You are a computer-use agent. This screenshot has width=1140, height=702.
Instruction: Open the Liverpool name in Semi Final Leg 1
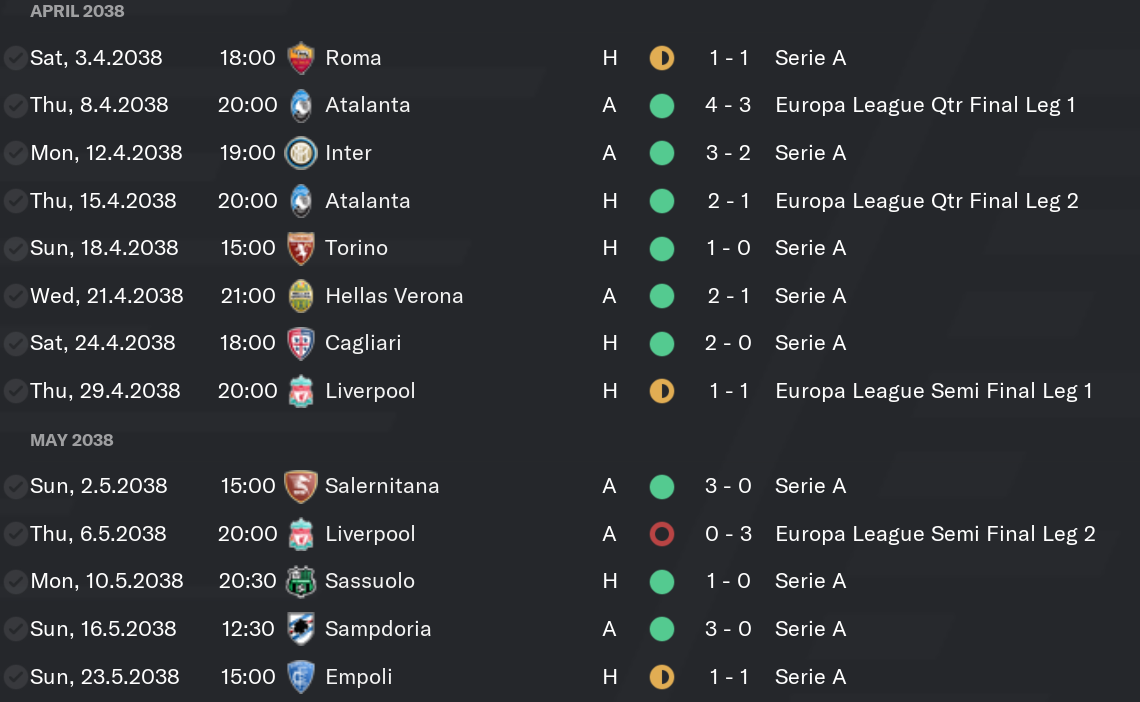pyautogui.click(x=370, y=391)
